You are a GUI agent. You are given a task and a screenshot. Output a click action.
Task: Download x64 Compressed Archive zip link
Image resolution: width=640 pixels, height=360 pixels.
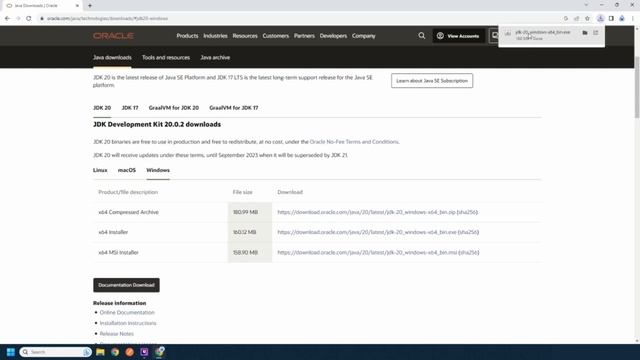(367, 212)
